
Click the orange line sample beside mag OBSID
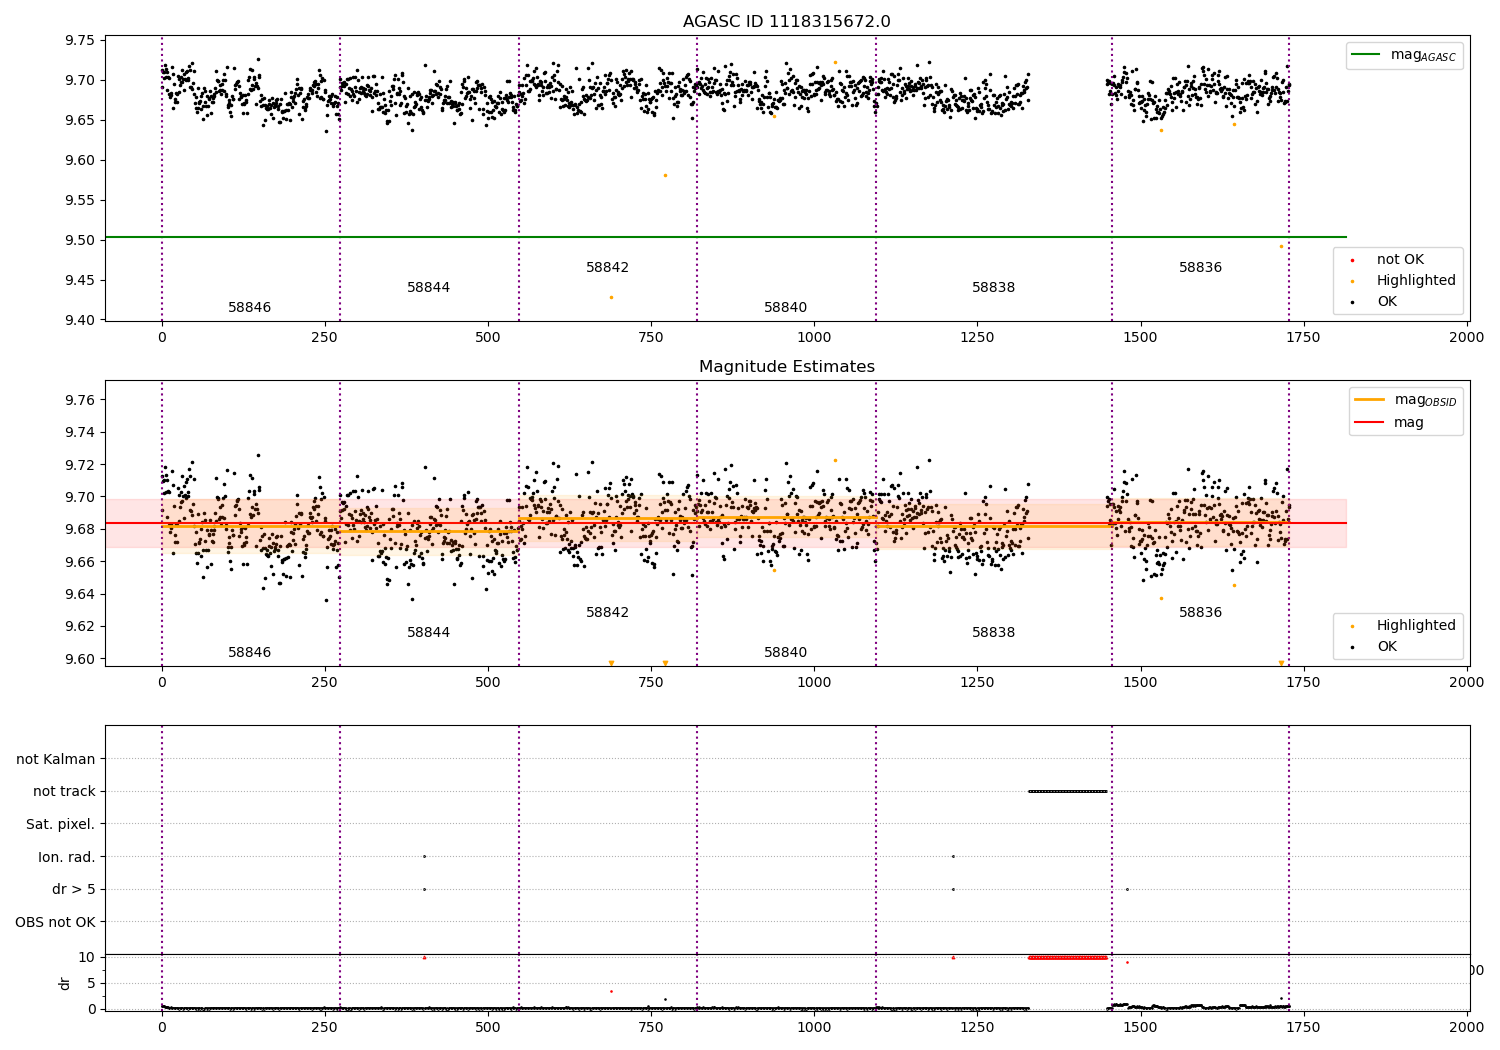1369,400
